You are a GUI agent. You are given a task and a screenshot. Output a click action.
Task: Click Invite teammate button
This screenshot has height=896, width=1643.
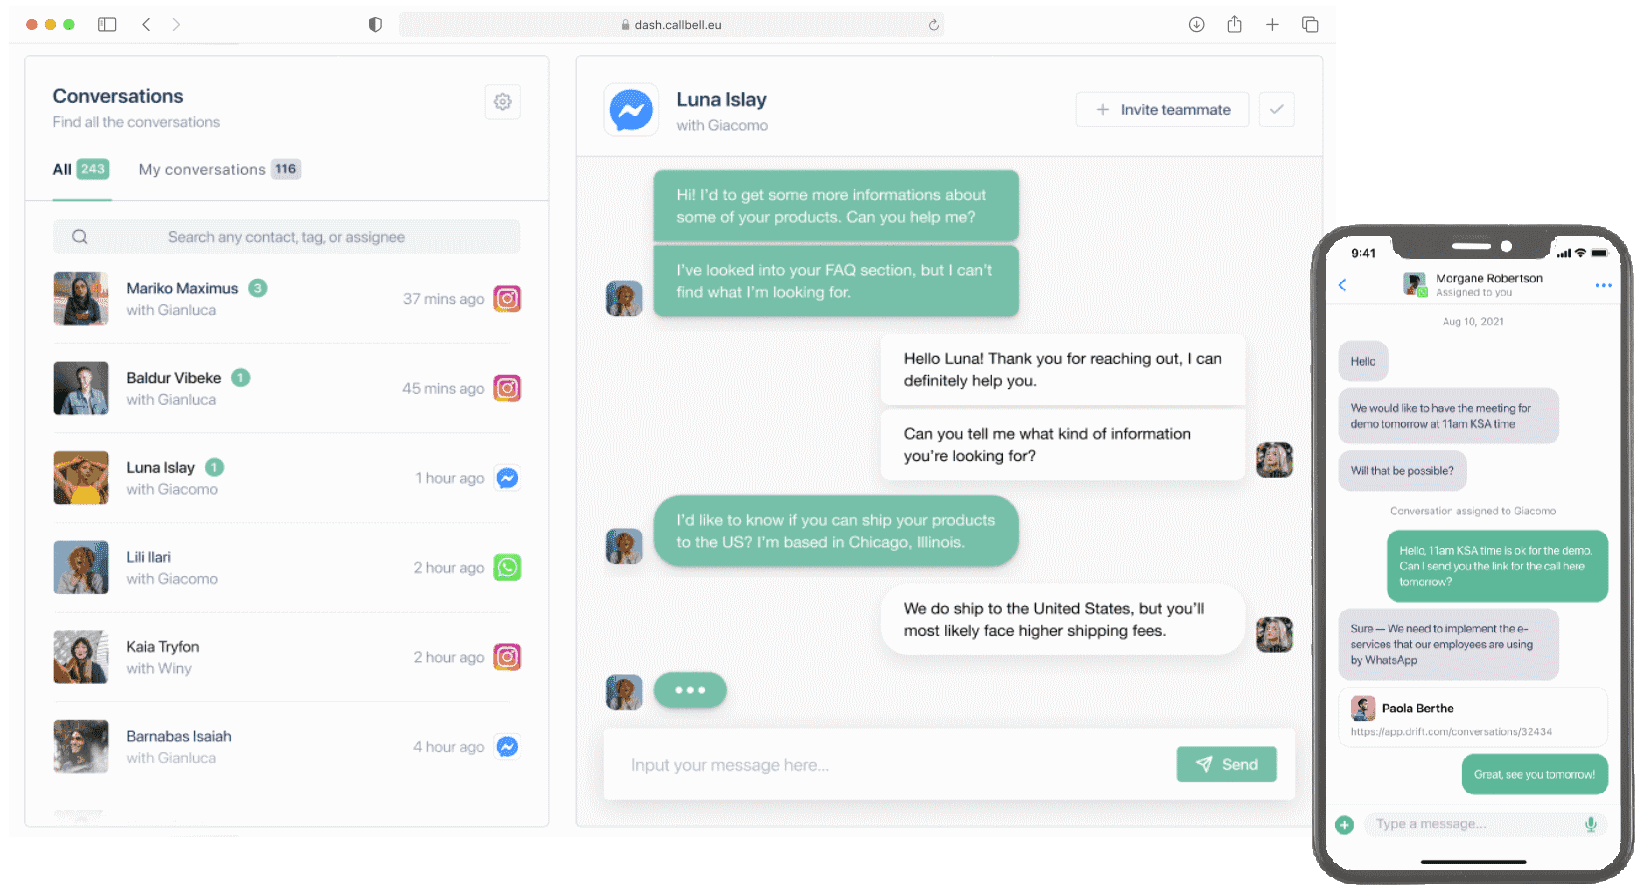[x=1162, y=110]
